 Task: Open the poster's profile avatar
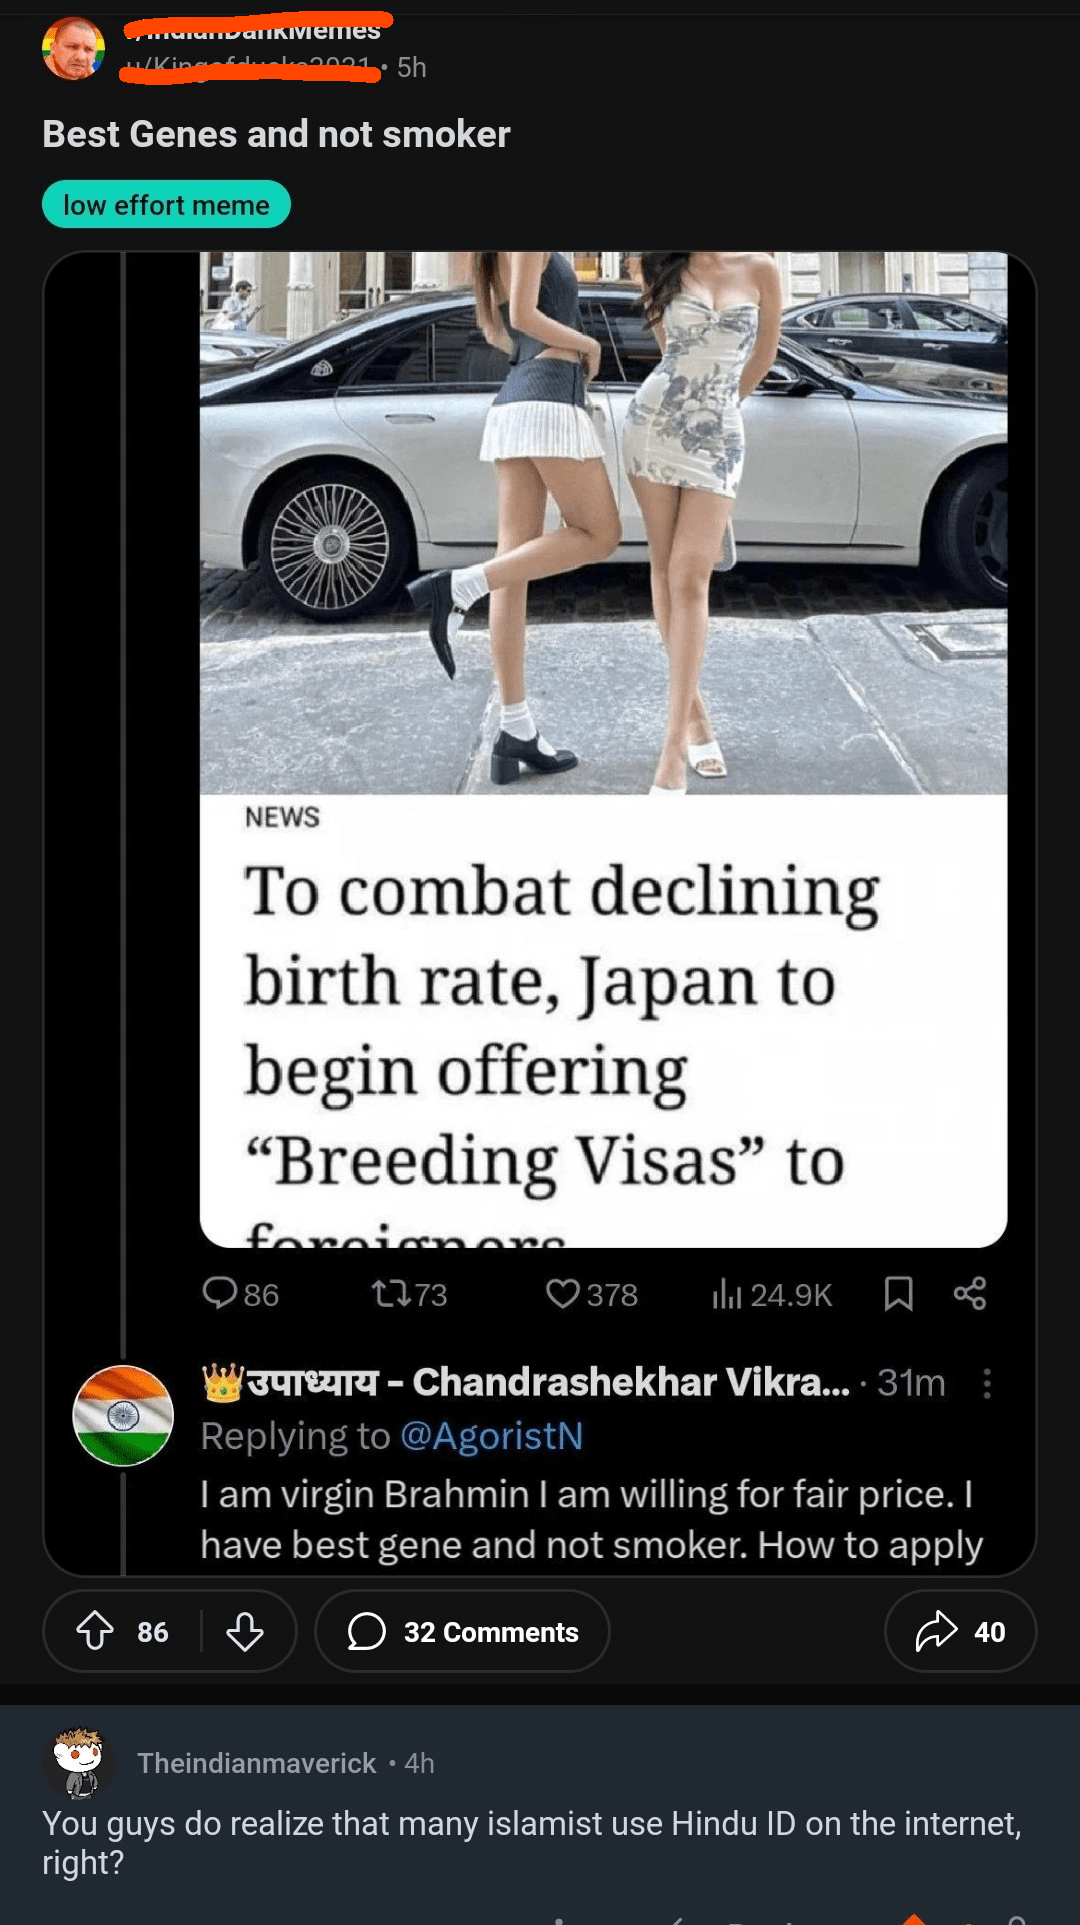coord(74,48)
